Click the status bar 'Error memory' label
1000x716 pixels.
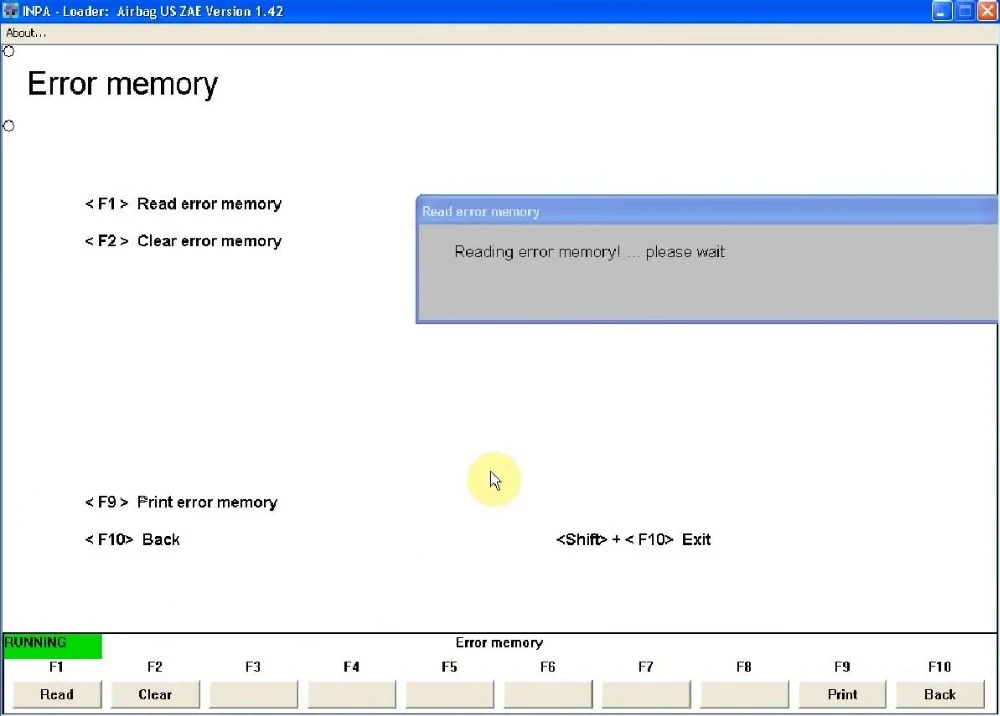coord(499,643)
